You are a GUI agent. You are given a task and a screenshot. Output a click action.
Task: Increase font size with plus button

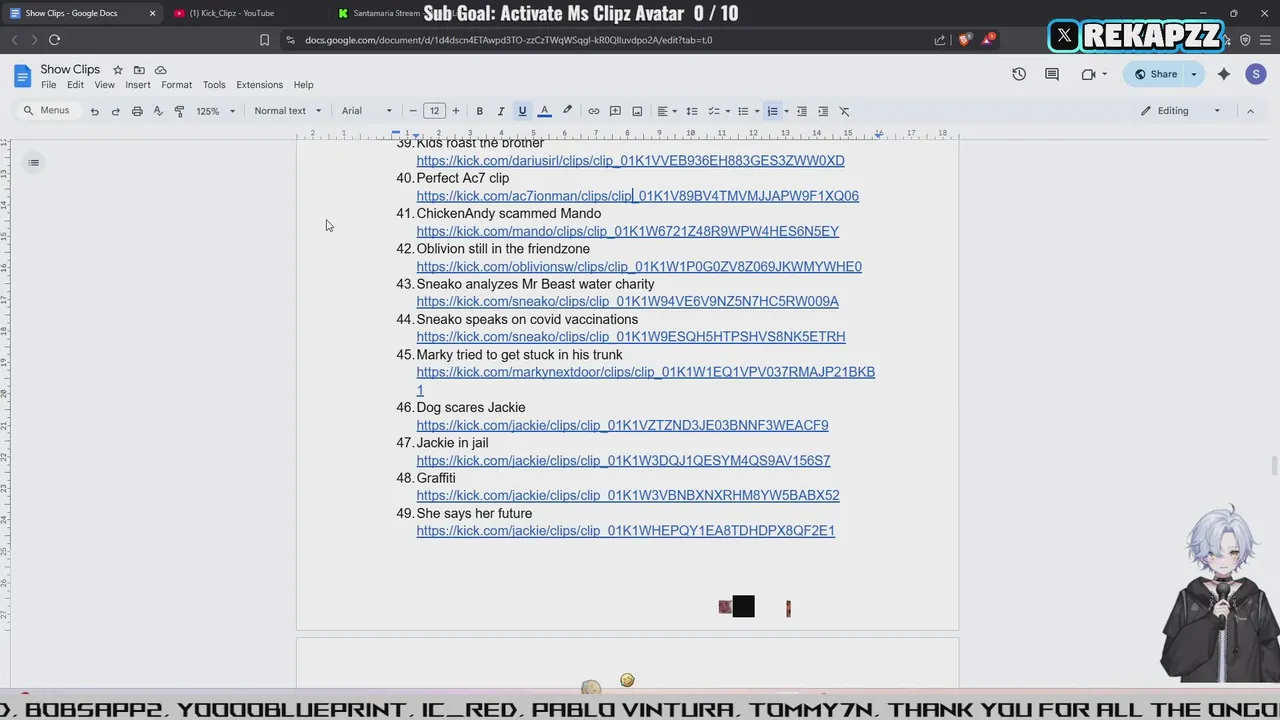click(x=456, y=111)
